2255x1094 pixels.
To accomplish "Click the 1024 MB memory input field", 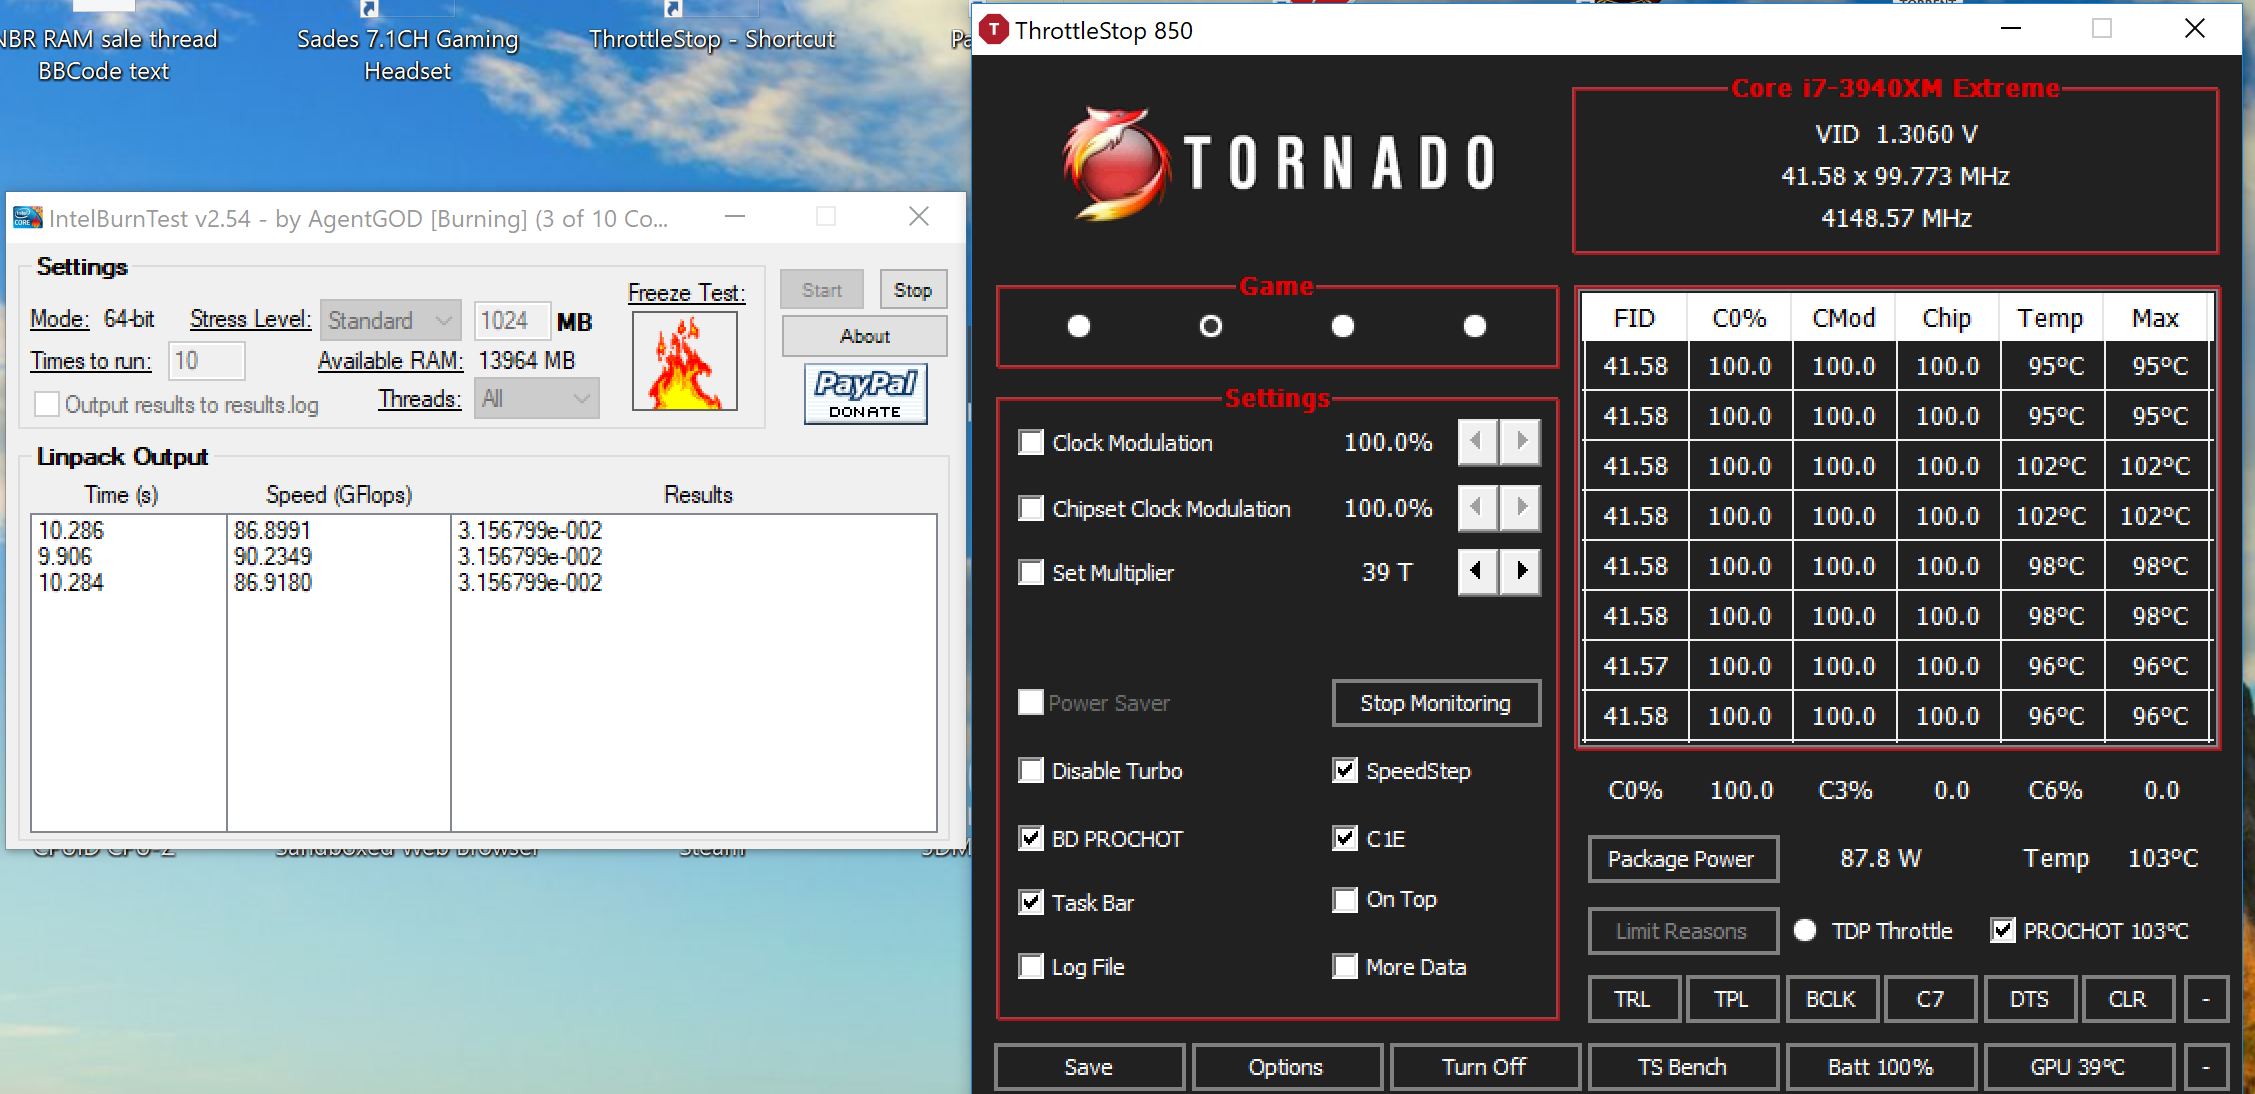I will pos(512,320).
